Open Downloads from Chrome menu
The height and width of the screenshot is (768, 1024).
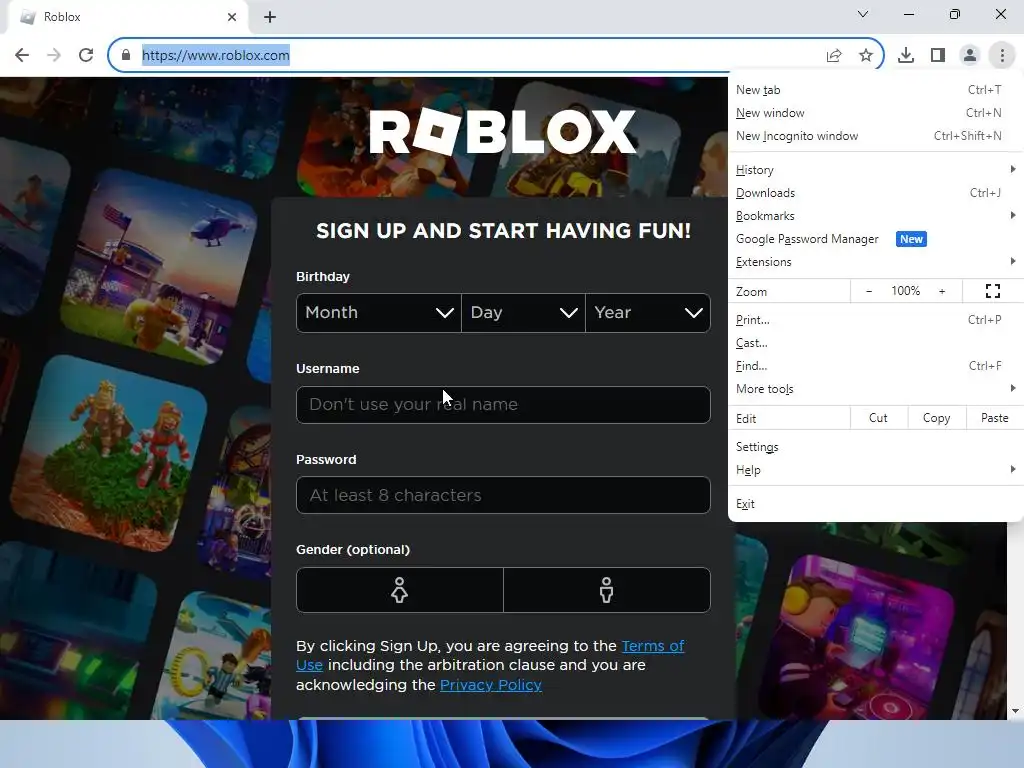click(x=875, y=193)
